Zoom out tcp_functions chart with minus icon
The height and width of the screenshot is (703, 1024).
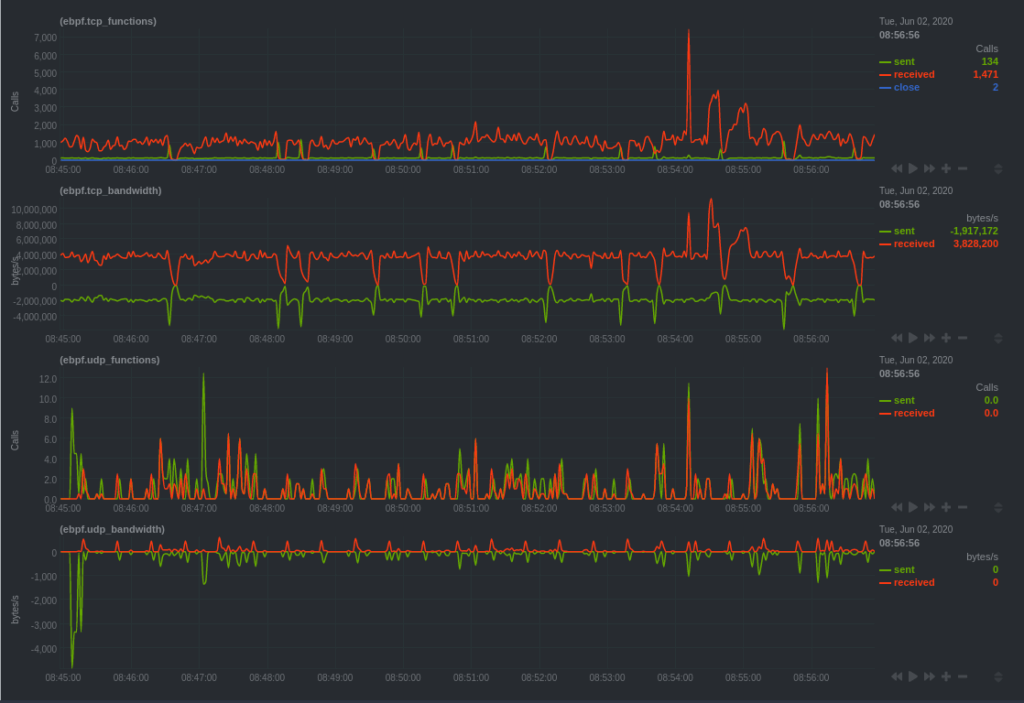pyautogui.click(x=962, y=169)
